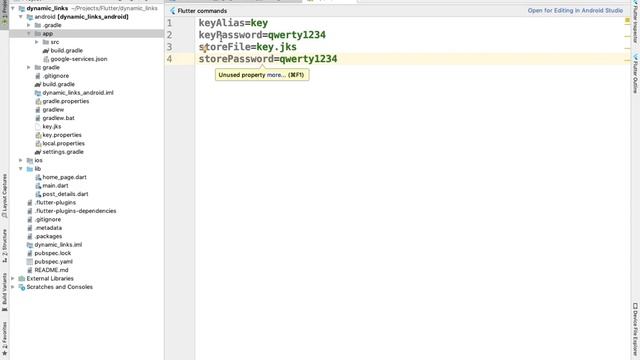The width and height of the screenshot is (640, 360).
Task: Click the src folder icon
Action: [46, 42]
